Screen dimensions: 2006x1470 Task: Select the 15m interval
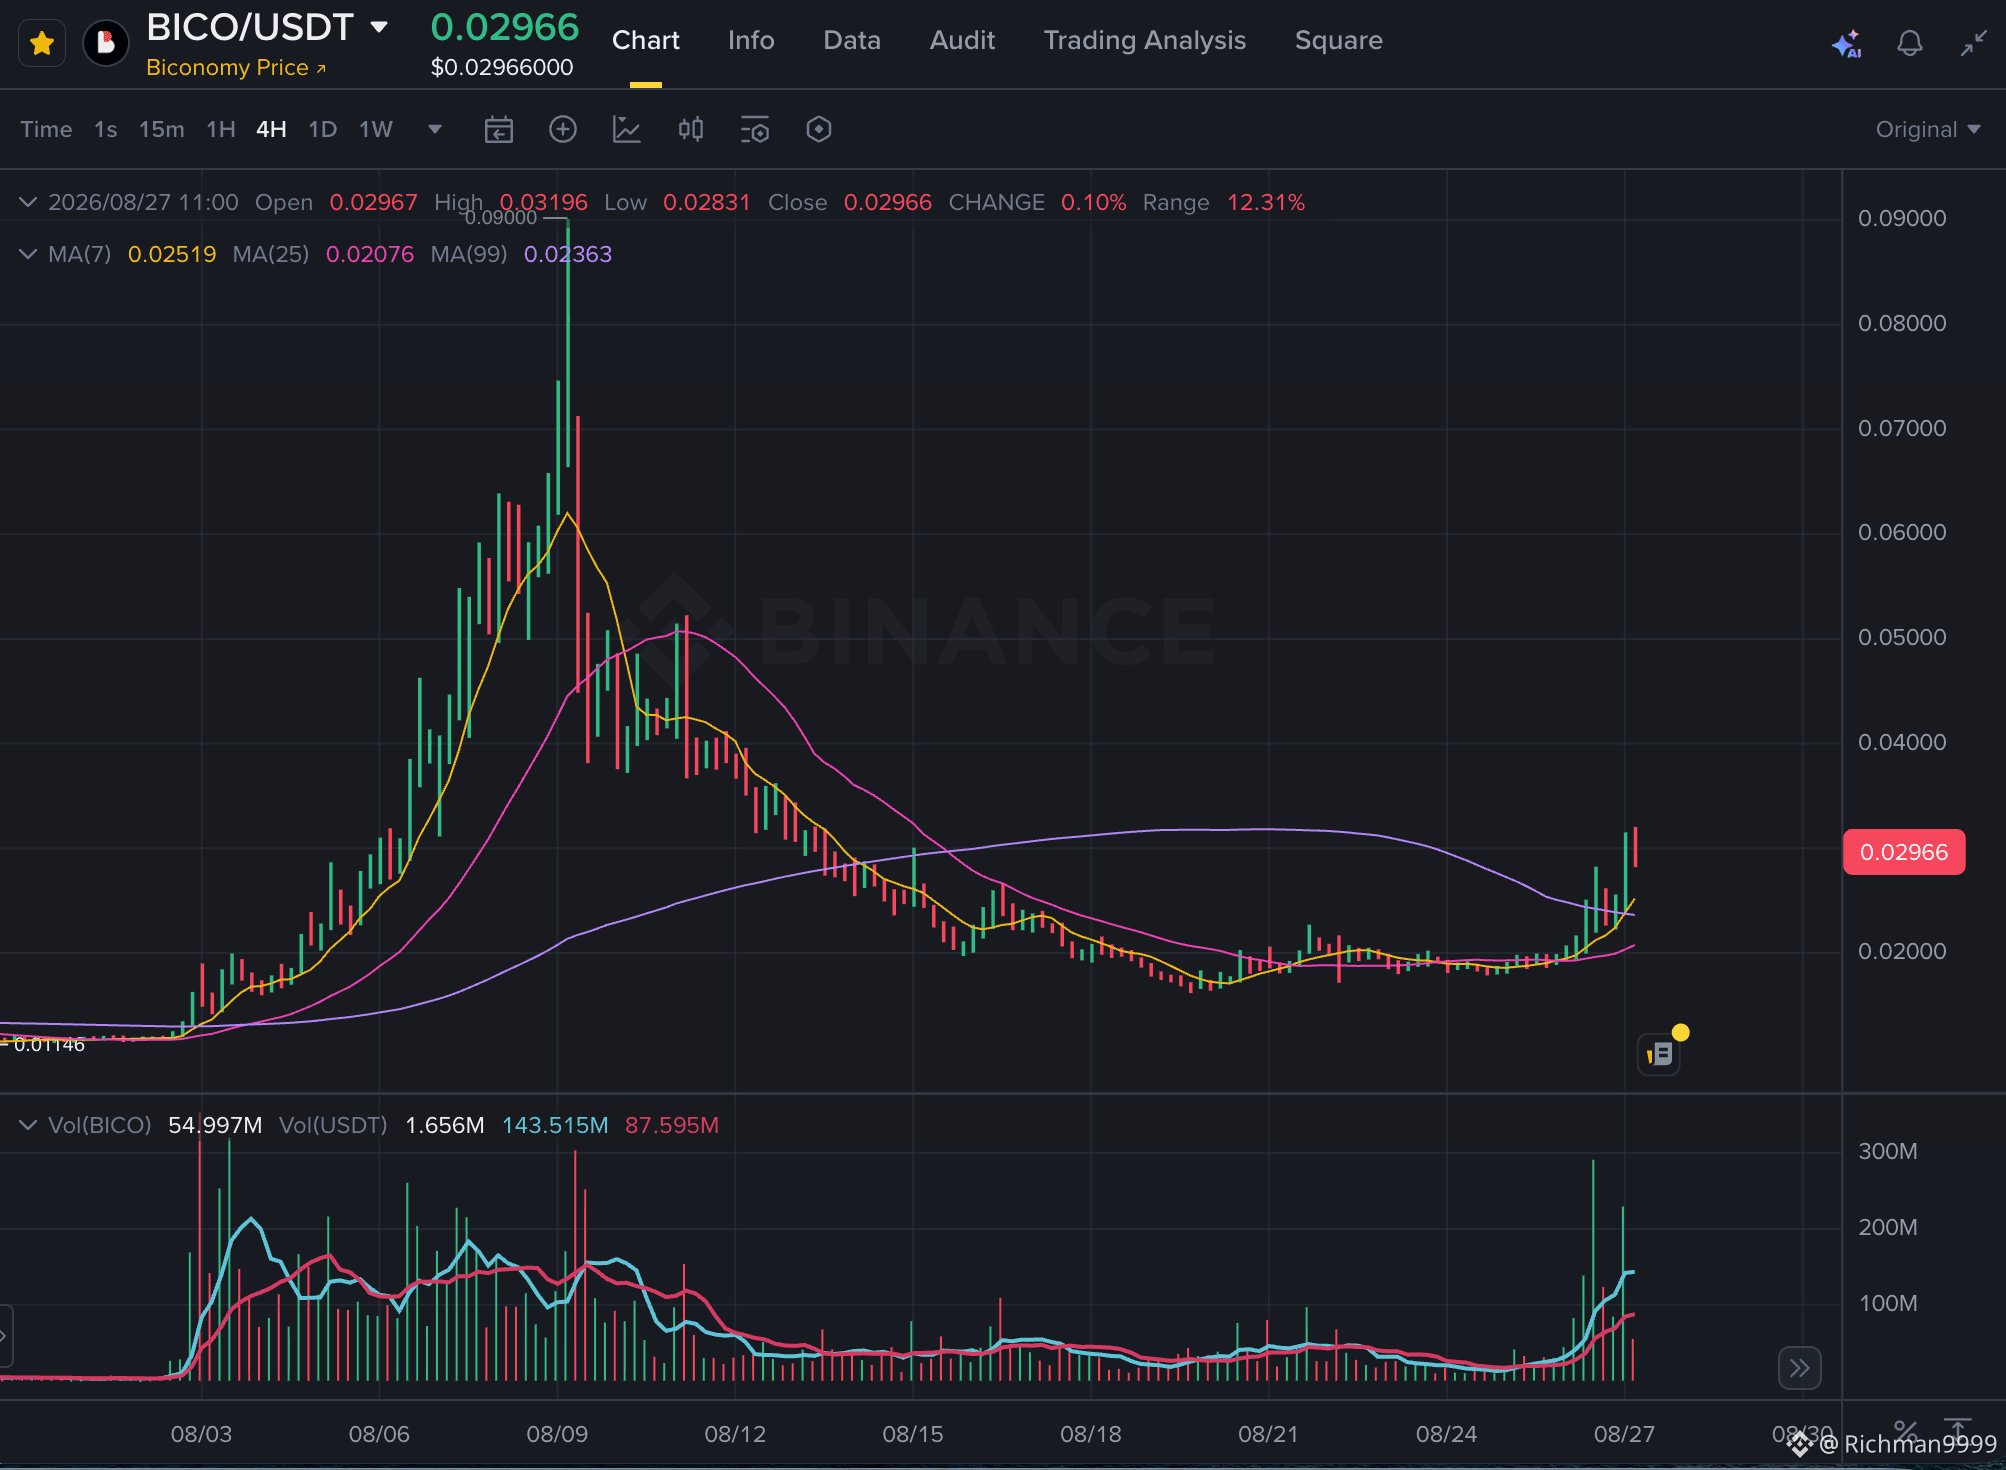click(x=161, y=129)
